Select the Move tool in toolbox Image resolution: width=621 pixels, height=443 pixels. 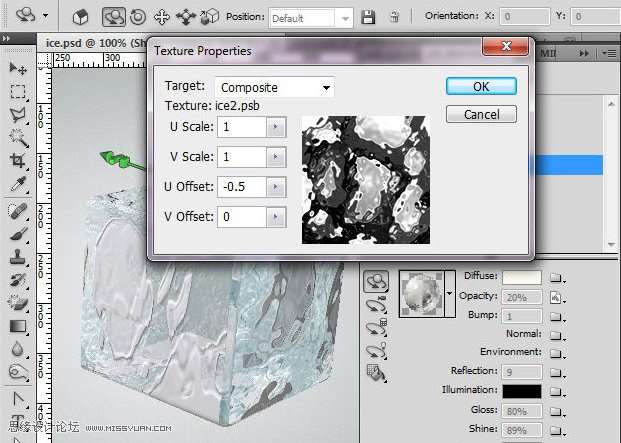pos(17,68)
